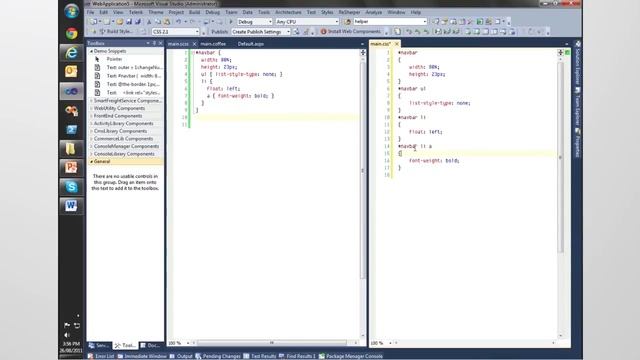Click the Paste toolbar icon
This screenshot has width=640, height=360.
(167, 22)
